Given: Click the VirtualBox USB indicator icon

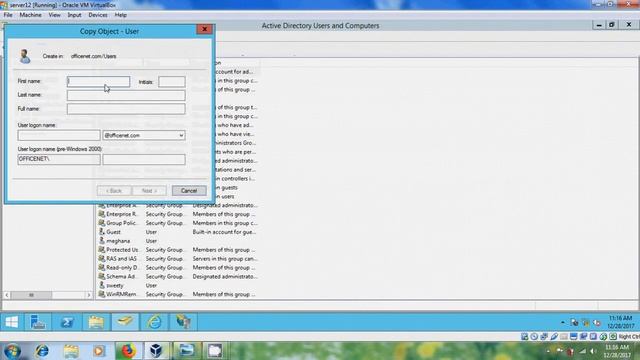Looking at the screenshot, I should click(x=554, y=337).
